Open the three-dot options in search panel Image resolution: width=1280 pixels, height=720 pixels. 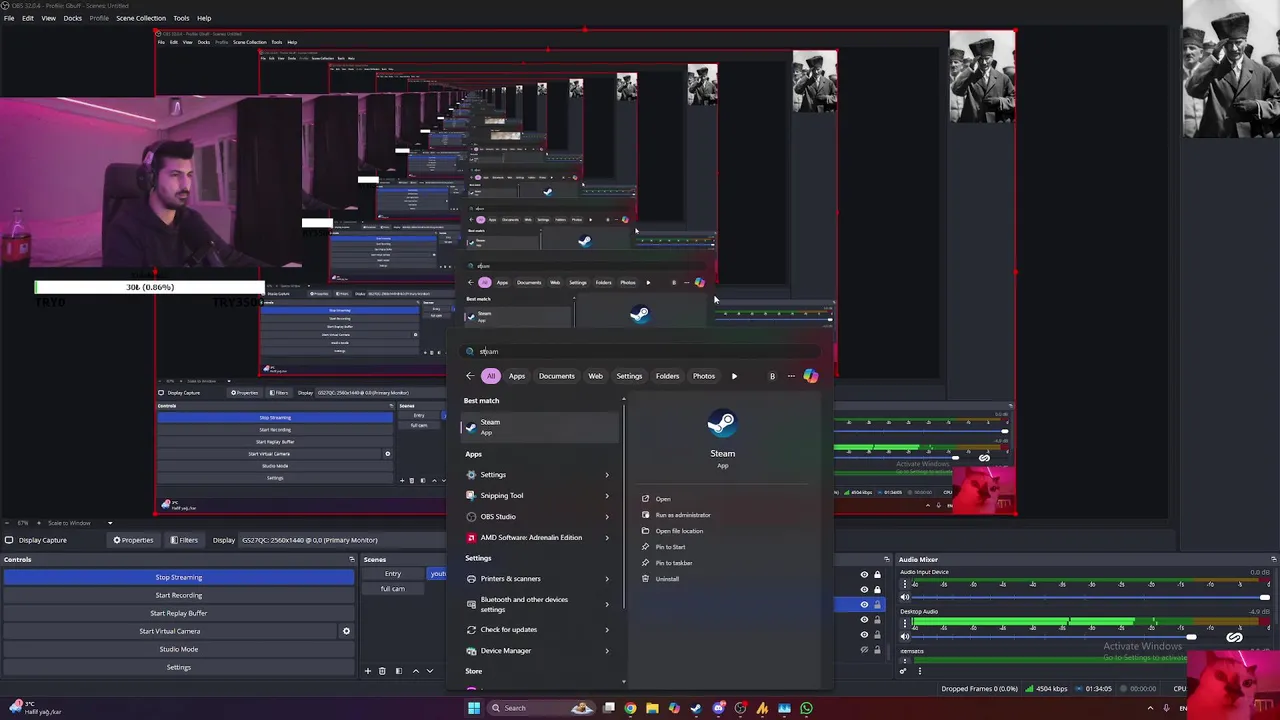coord(791,376)
